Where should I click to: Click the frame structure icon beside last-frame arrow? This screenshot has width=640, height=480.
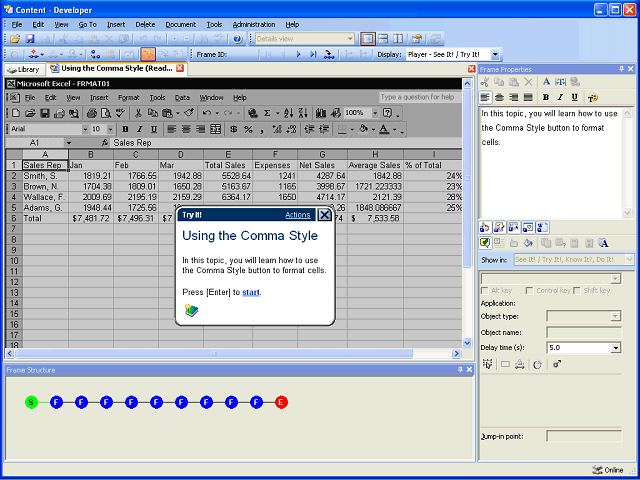tap(329, 54)
